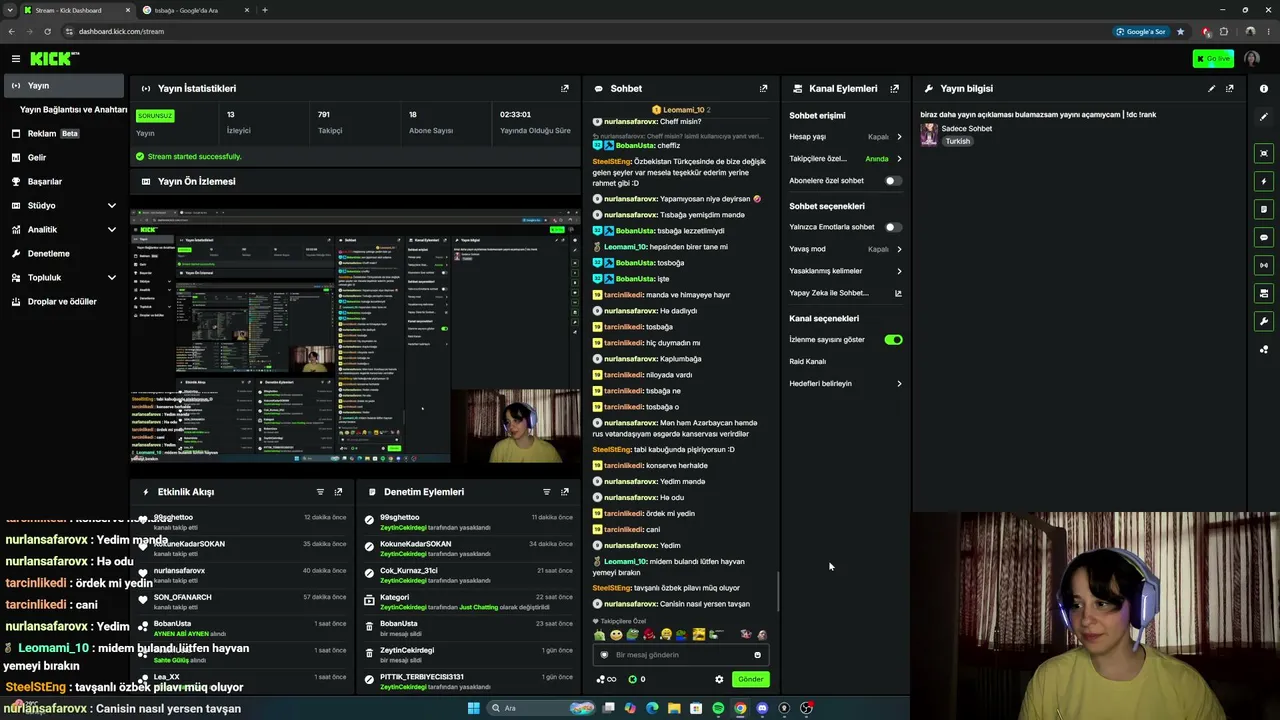The height and width of the screenshot is (720, 1280).
Task: Open Droplar ve ödüller in sidebar
Action: [64, 301]
